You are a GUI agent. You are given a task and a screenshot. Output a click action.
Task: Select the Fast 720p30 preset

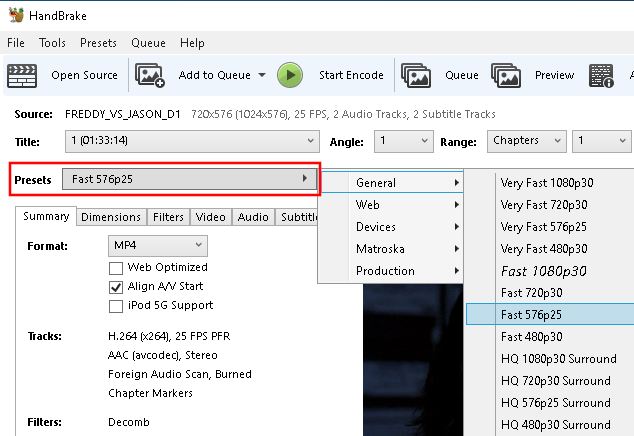[550, 293]
